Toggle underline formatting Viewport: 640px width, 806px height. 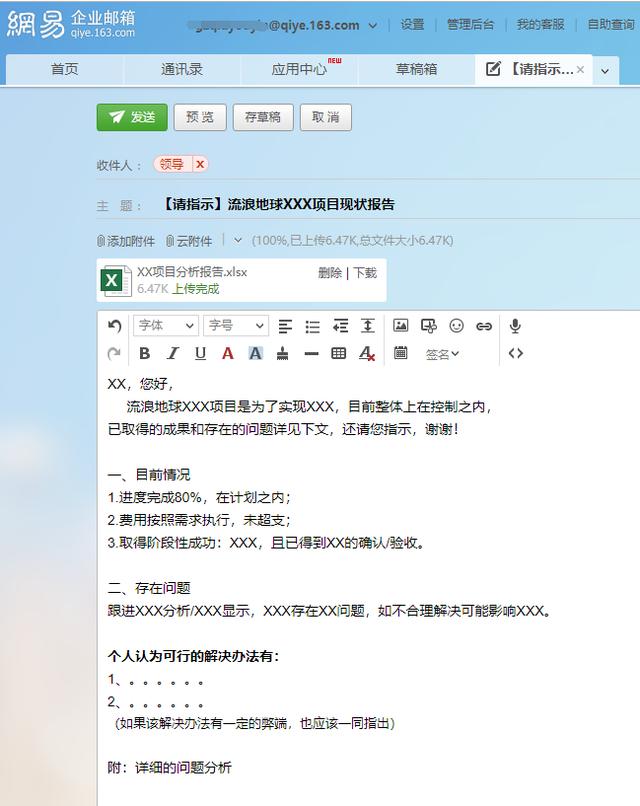click(200, 354)
